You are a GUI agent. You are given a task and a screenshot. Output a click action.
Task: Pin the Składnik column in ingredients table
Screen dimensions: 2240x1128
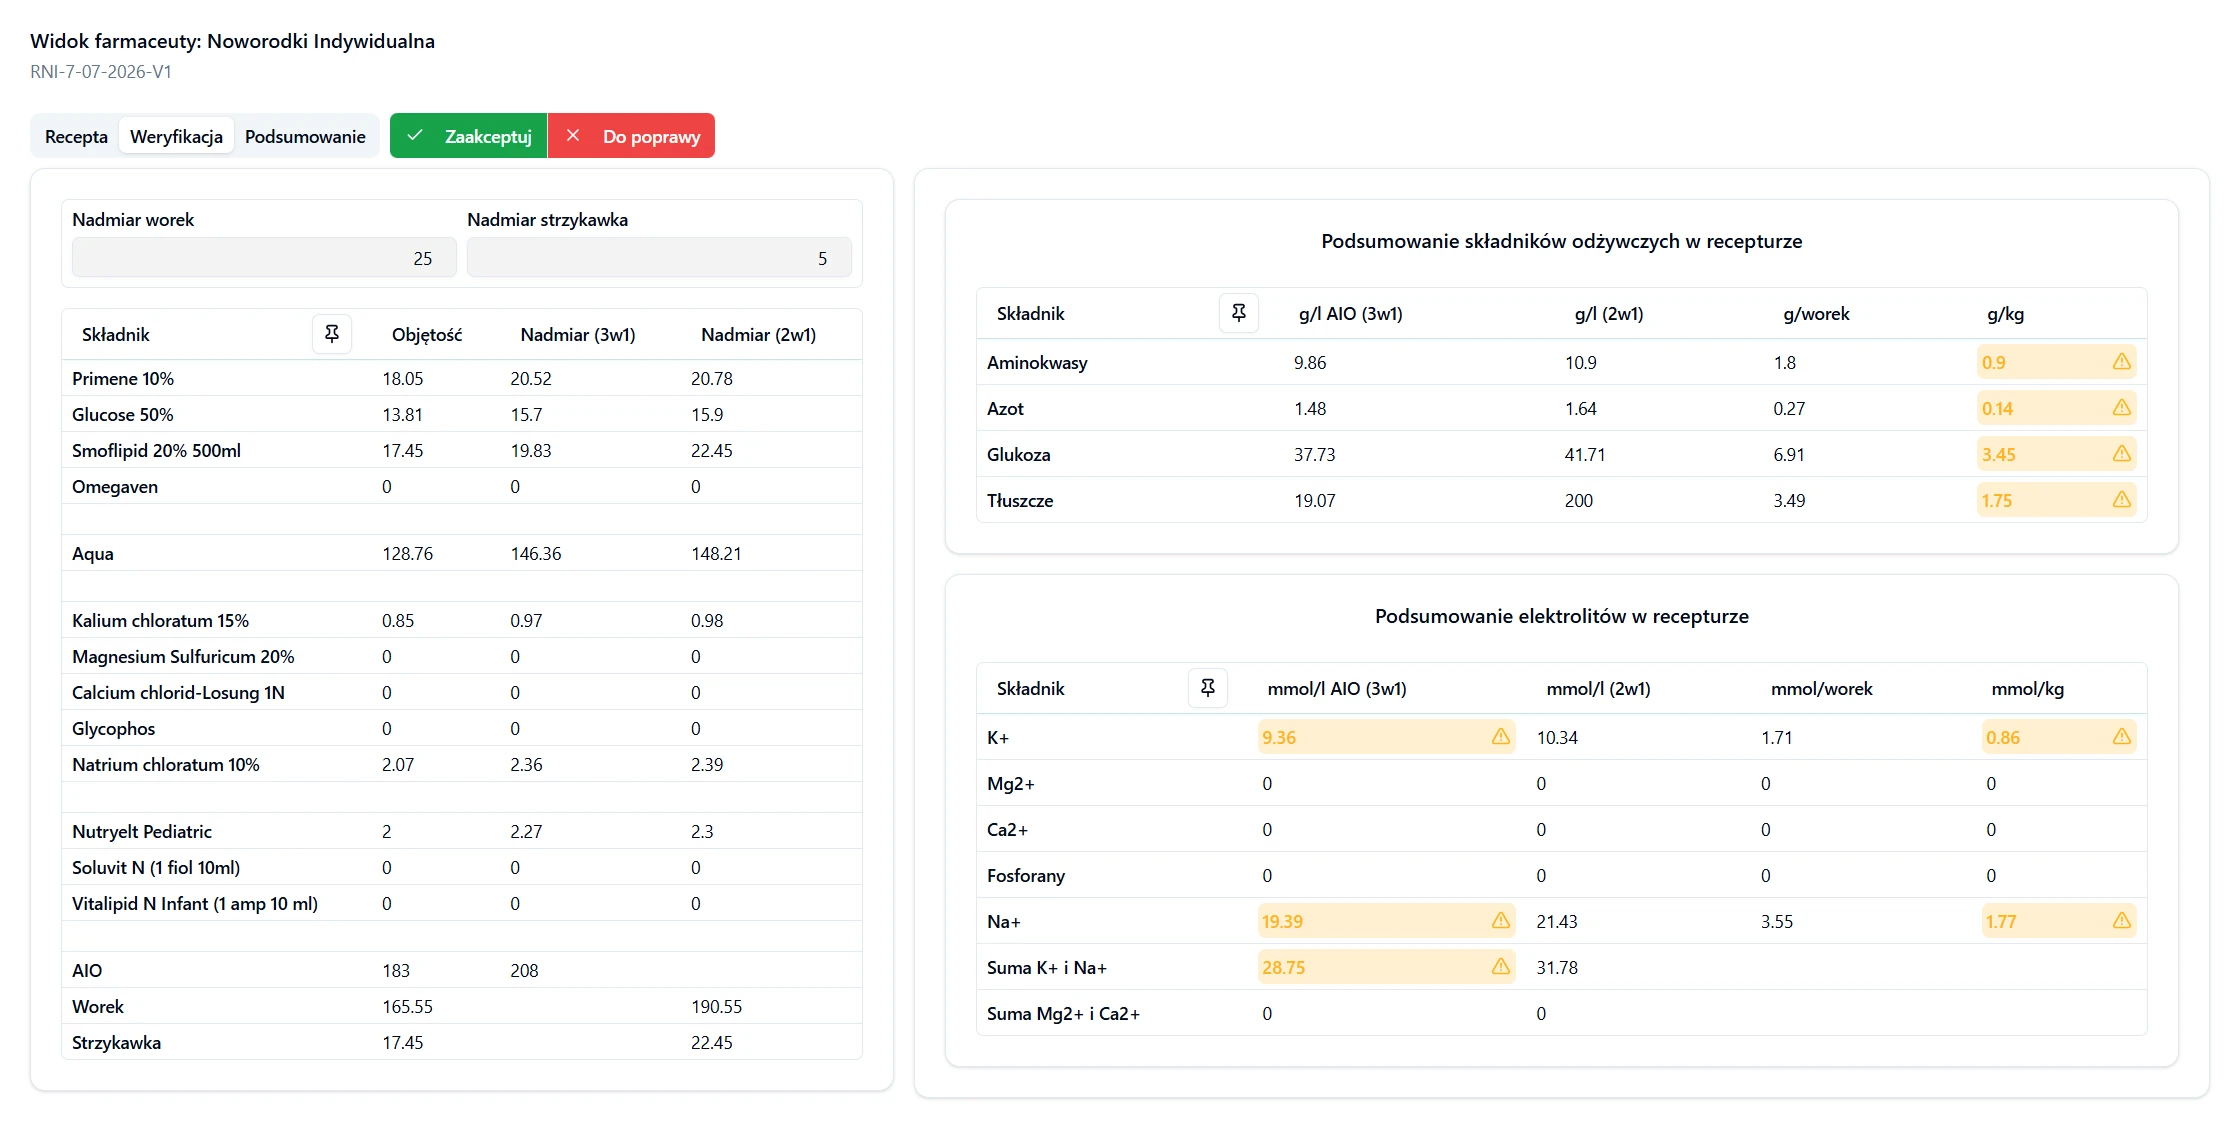click(x=332, y=334)
